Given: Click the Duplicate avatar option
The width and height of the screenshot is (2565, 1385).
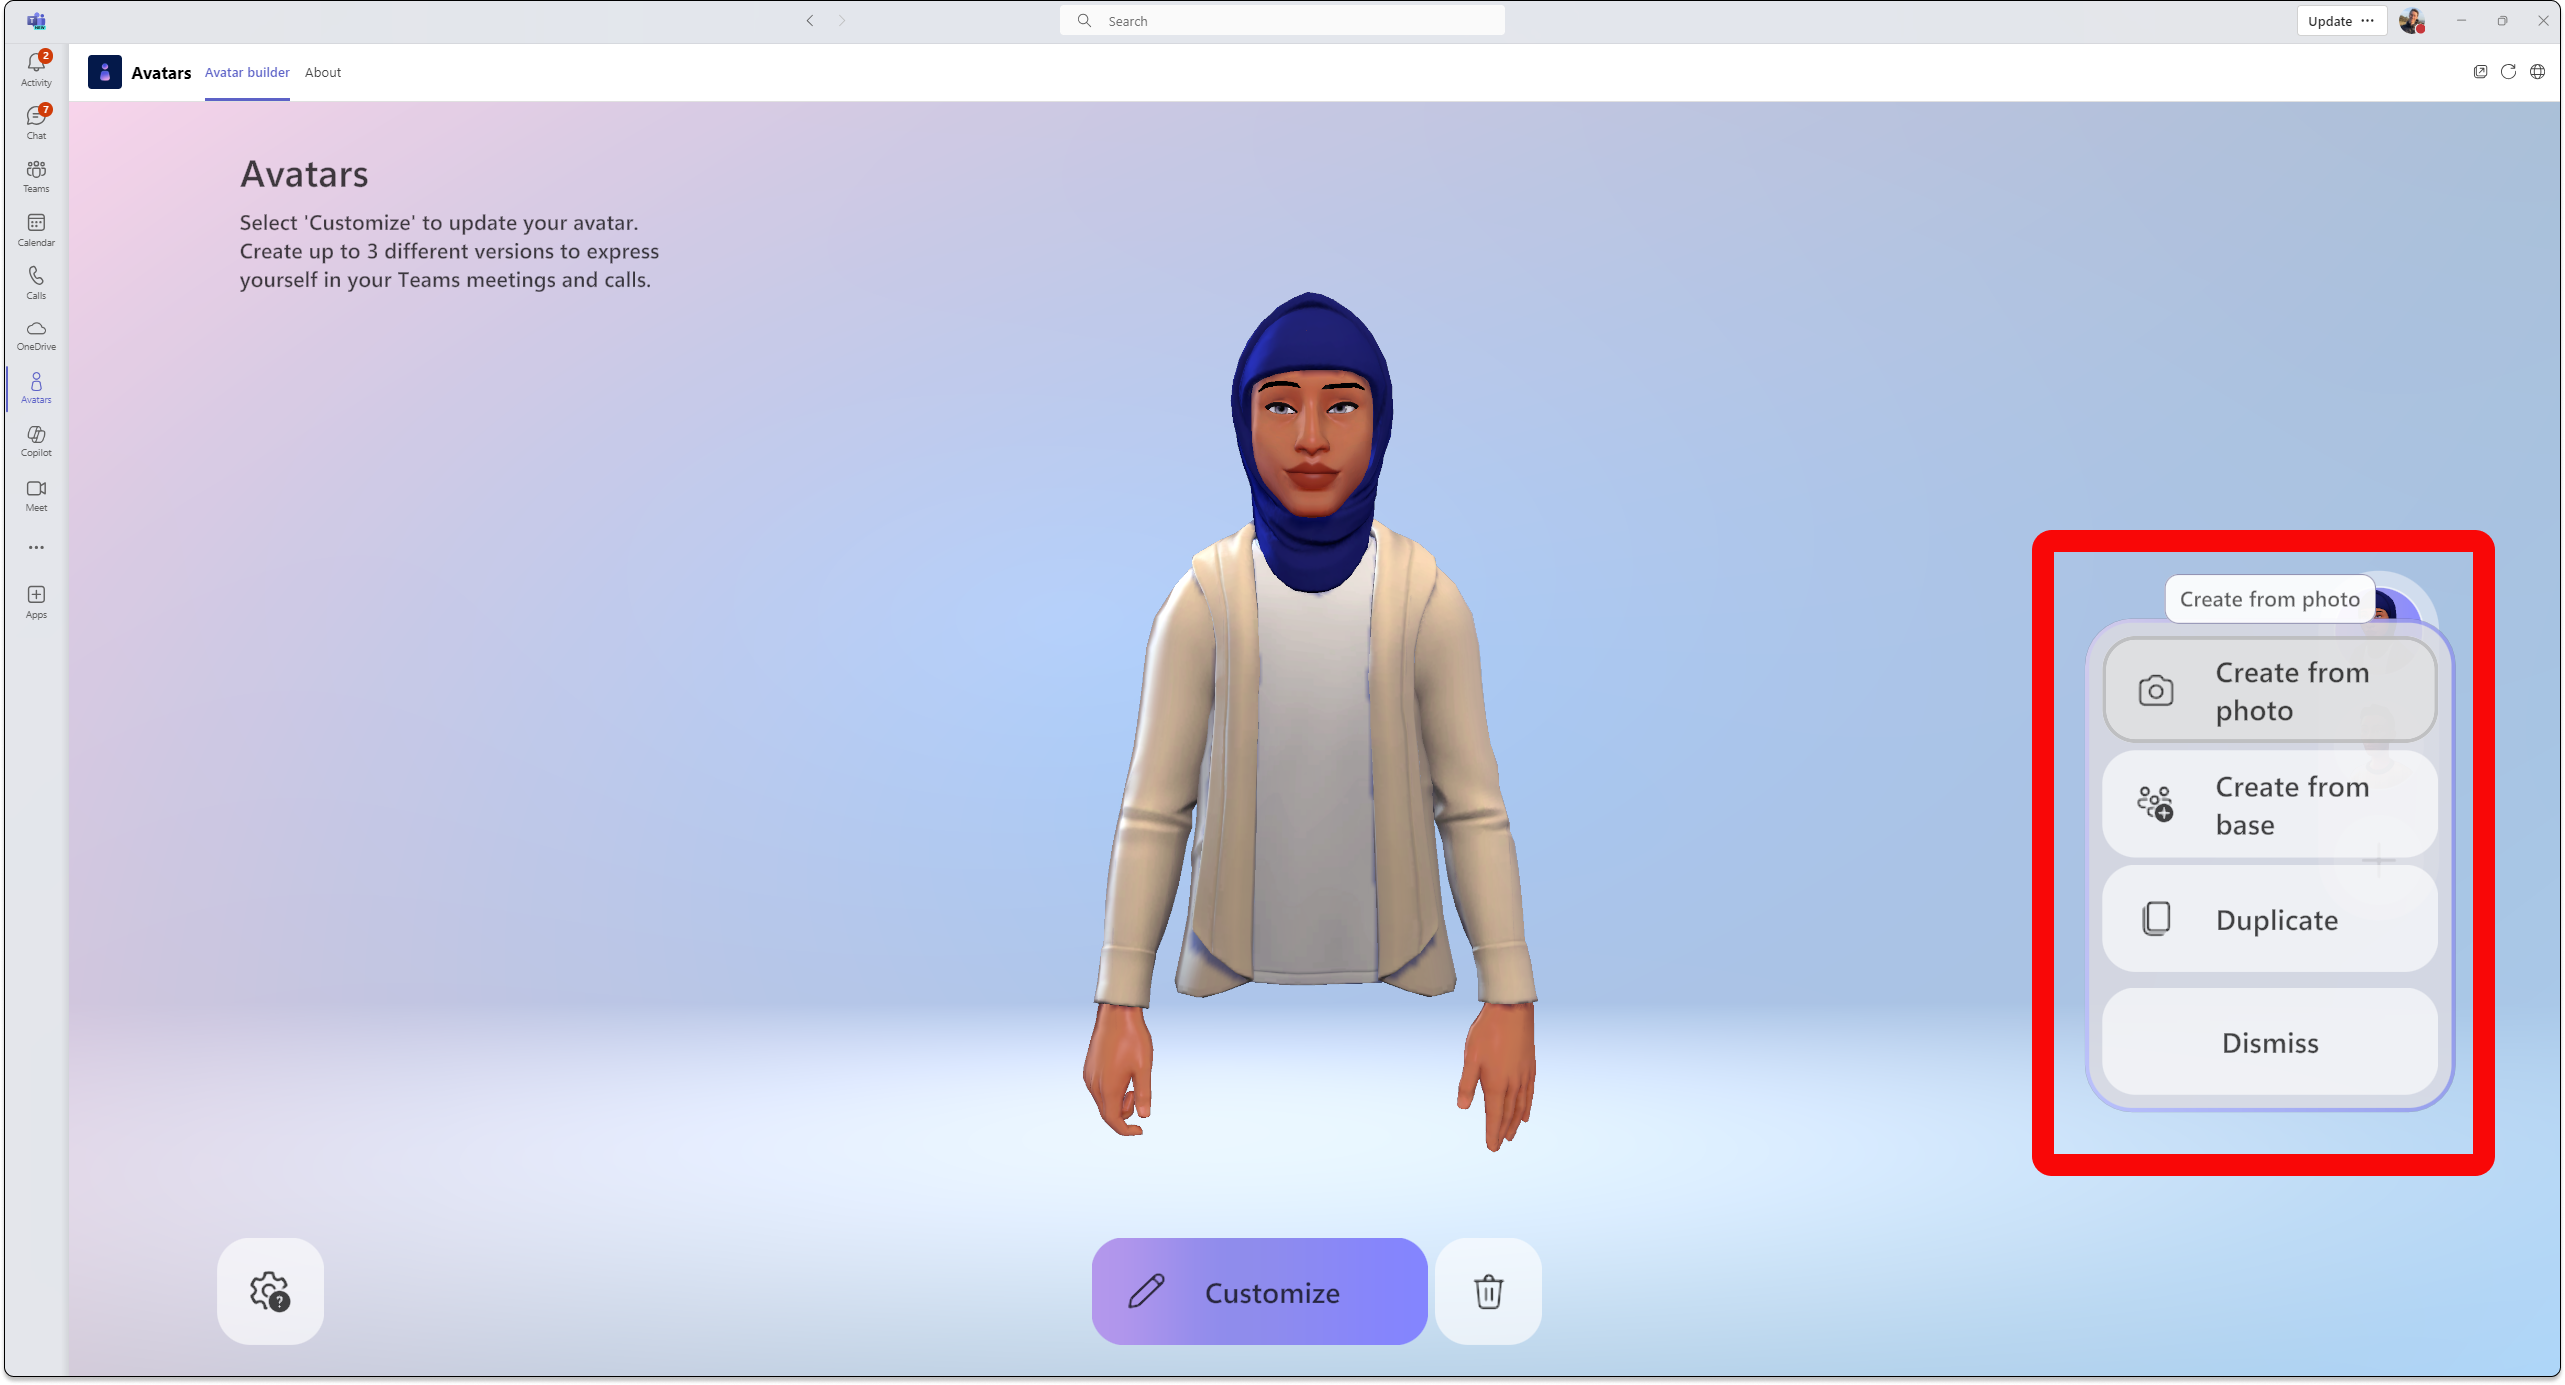Looking at the screenshot, I should (x=2268, y=919).
